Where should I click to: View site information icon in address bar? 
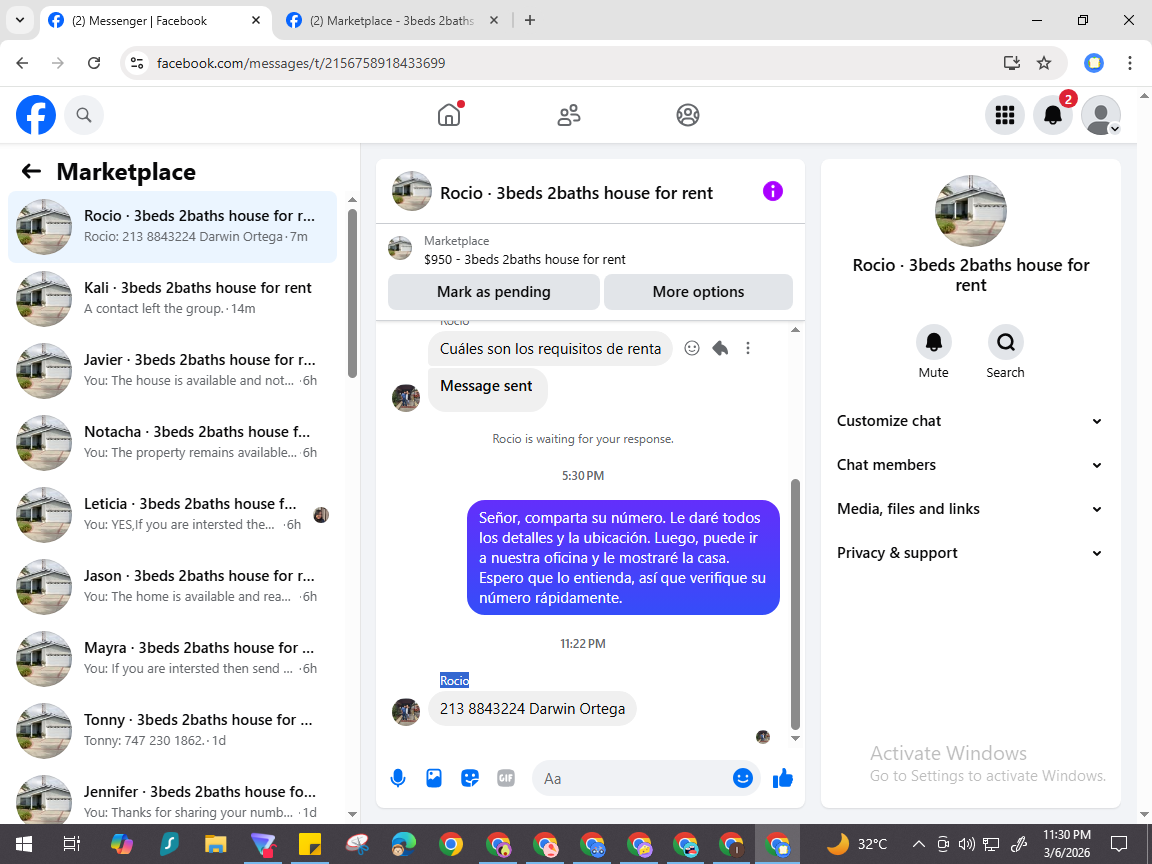tap(137, 63)
